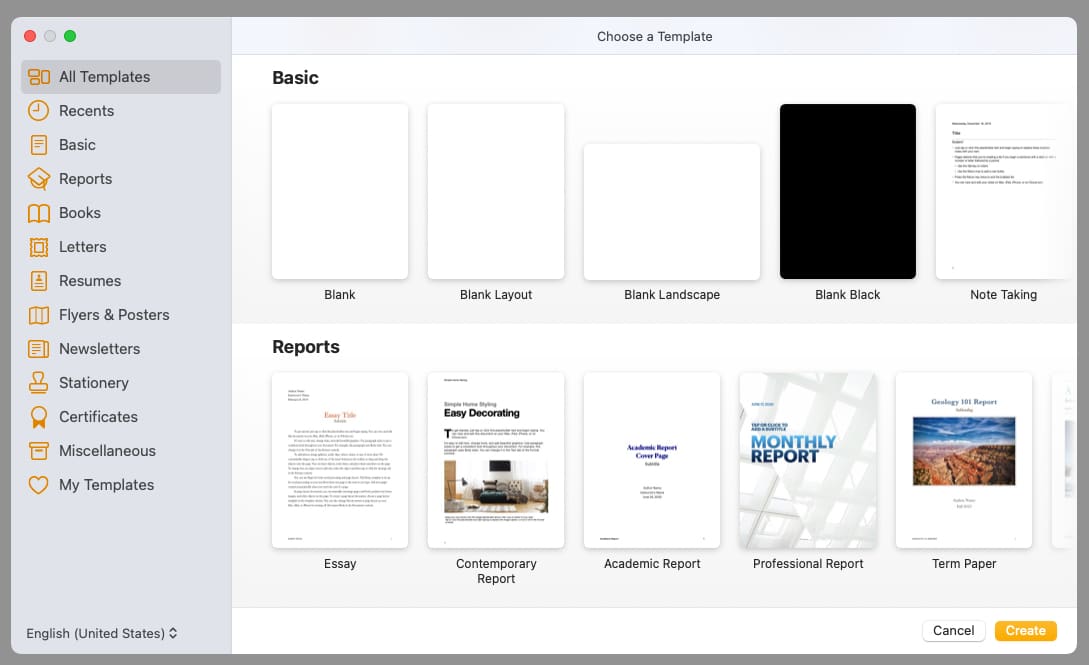The width and height of the screenshot is (1089, 665).
Task: Open My Templates heart icon
Action: pos(38,485)
